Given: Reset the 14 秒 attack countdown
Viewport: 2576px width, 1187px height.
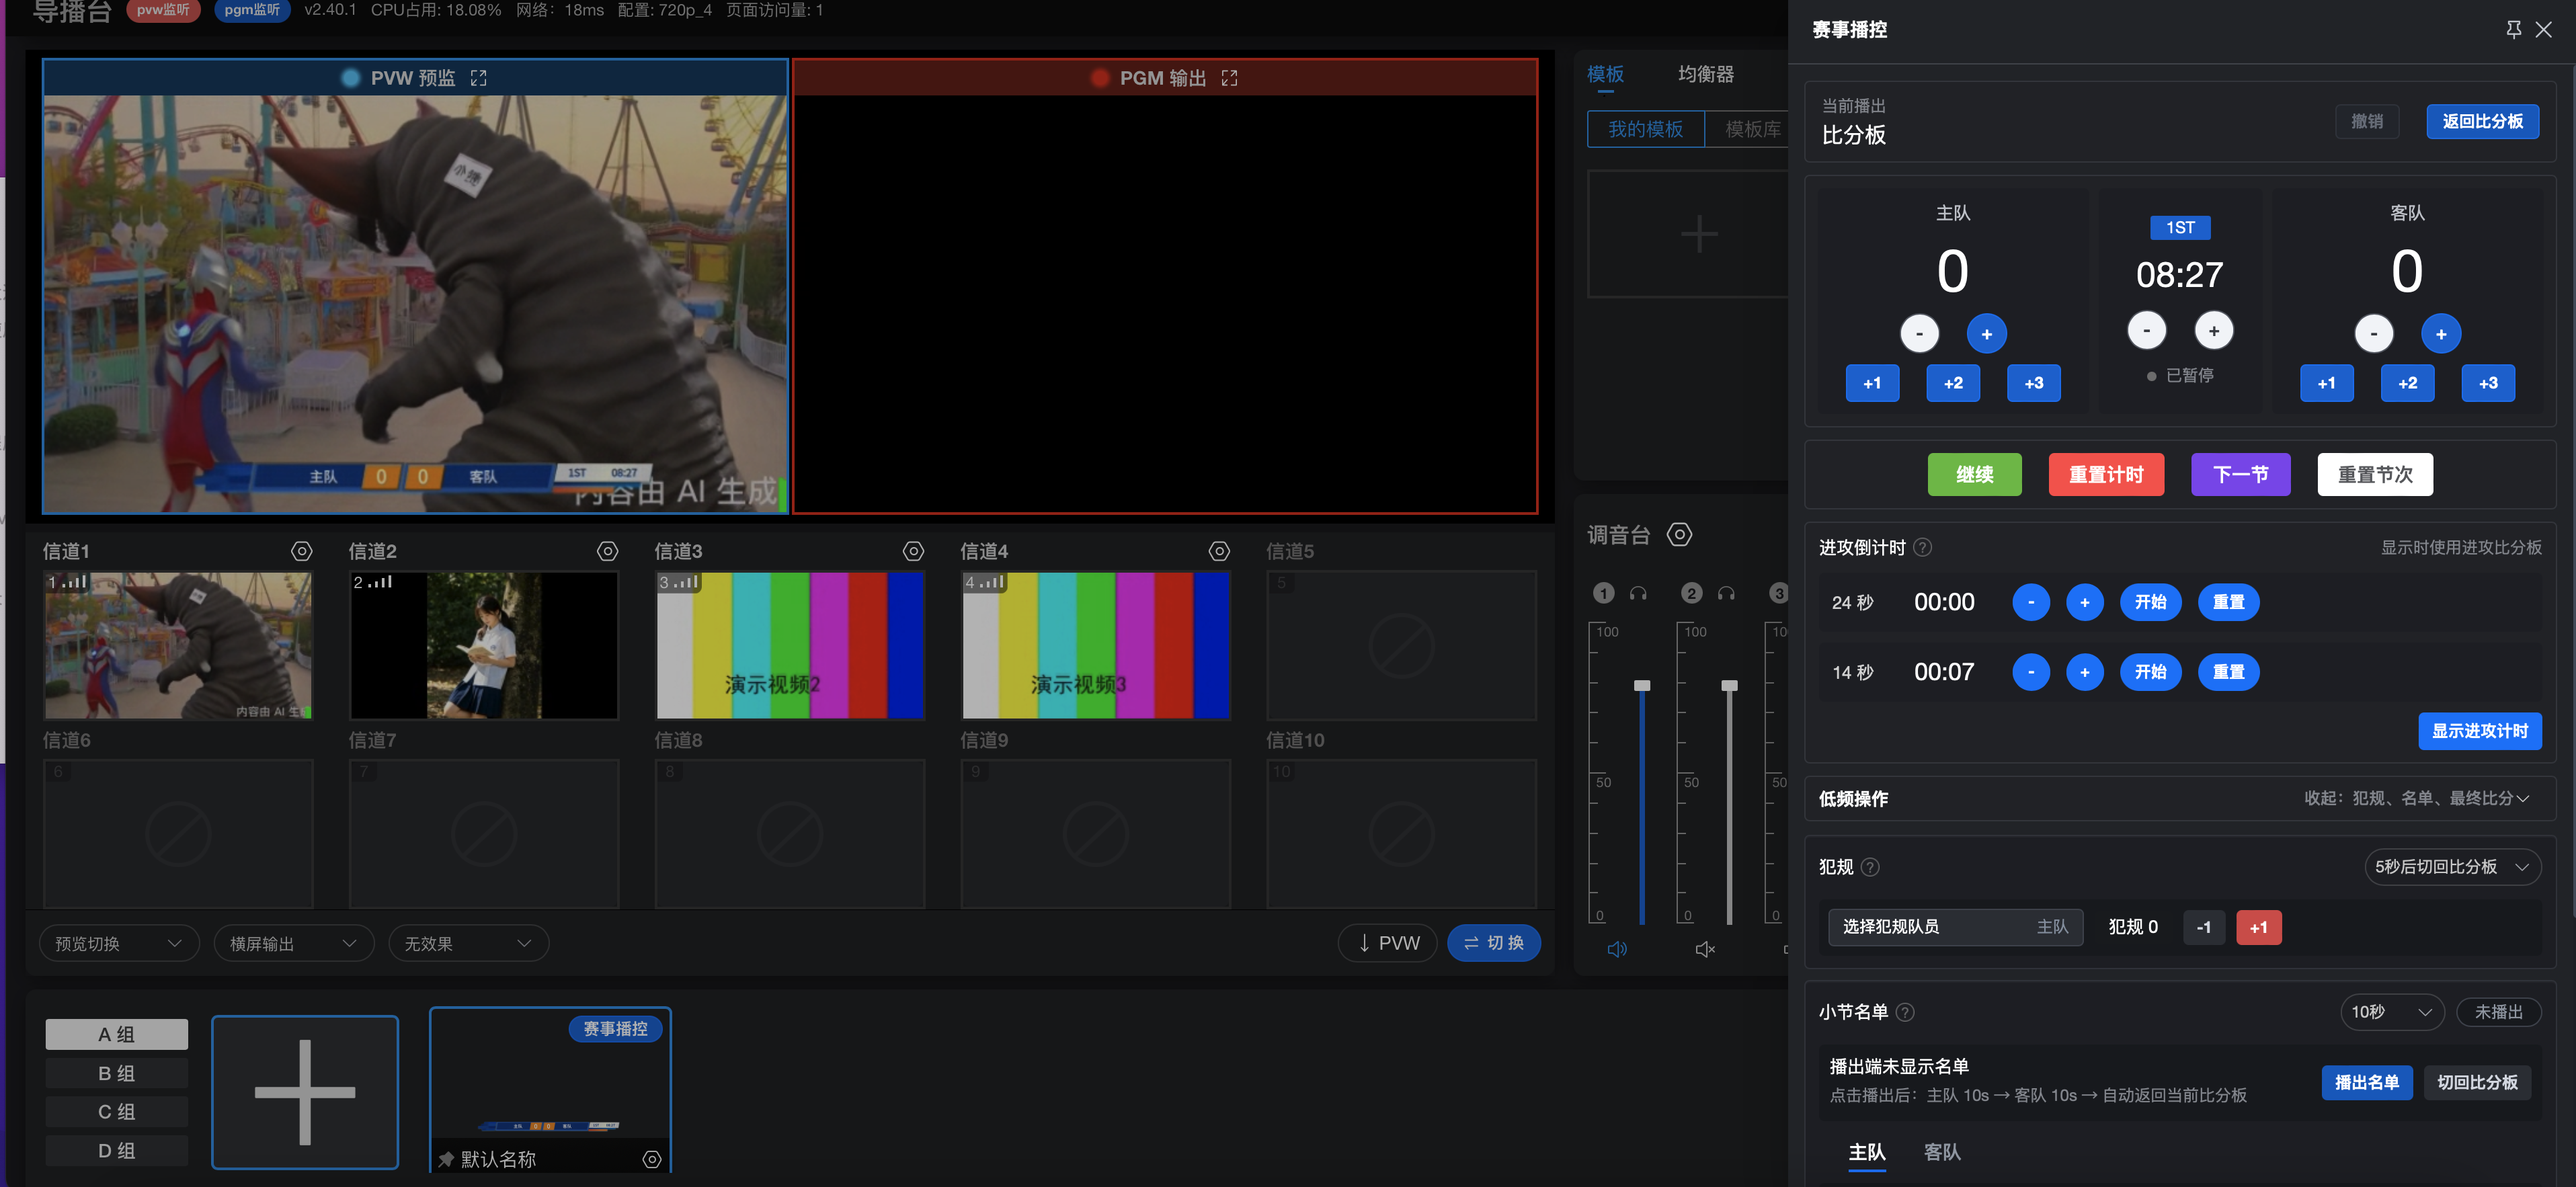Looking at the screenshot, I should [2228, 672].
